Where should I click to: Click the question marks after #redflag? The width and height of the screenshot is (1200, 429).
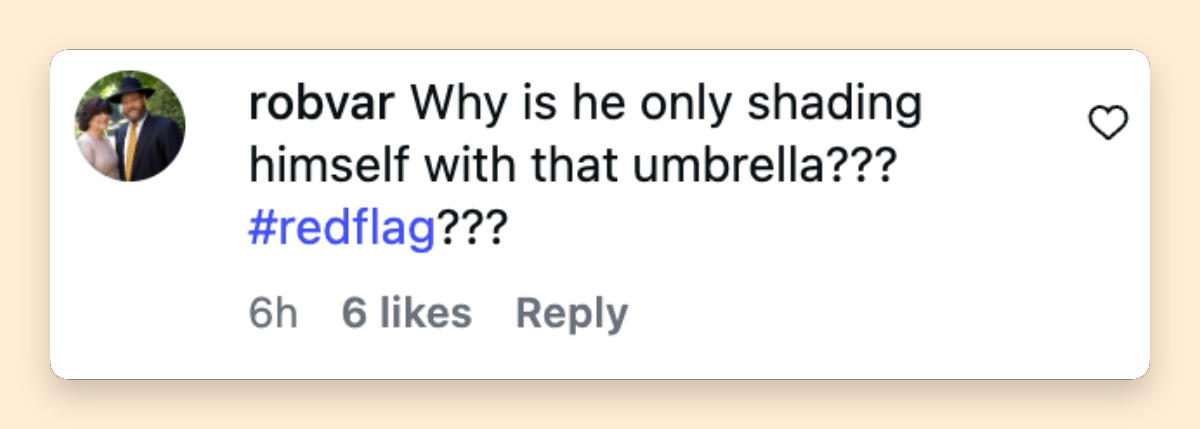[x=470, y=232]
